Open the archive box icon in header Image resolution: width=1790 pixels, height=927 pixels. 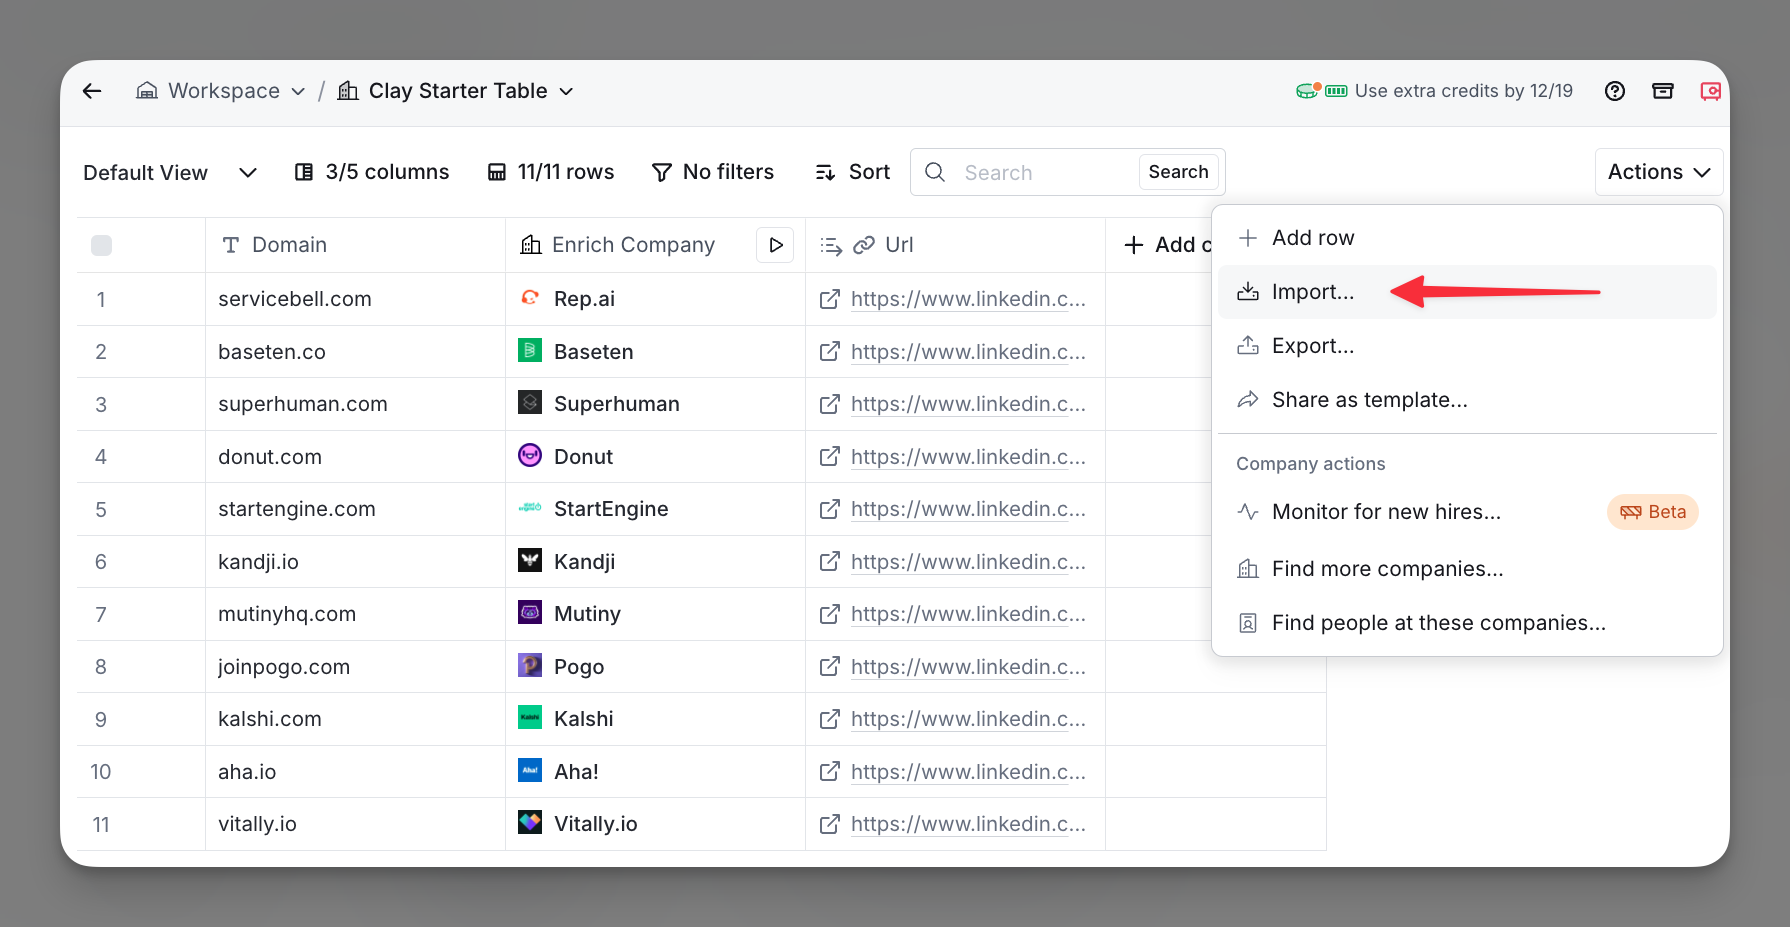1663,91
